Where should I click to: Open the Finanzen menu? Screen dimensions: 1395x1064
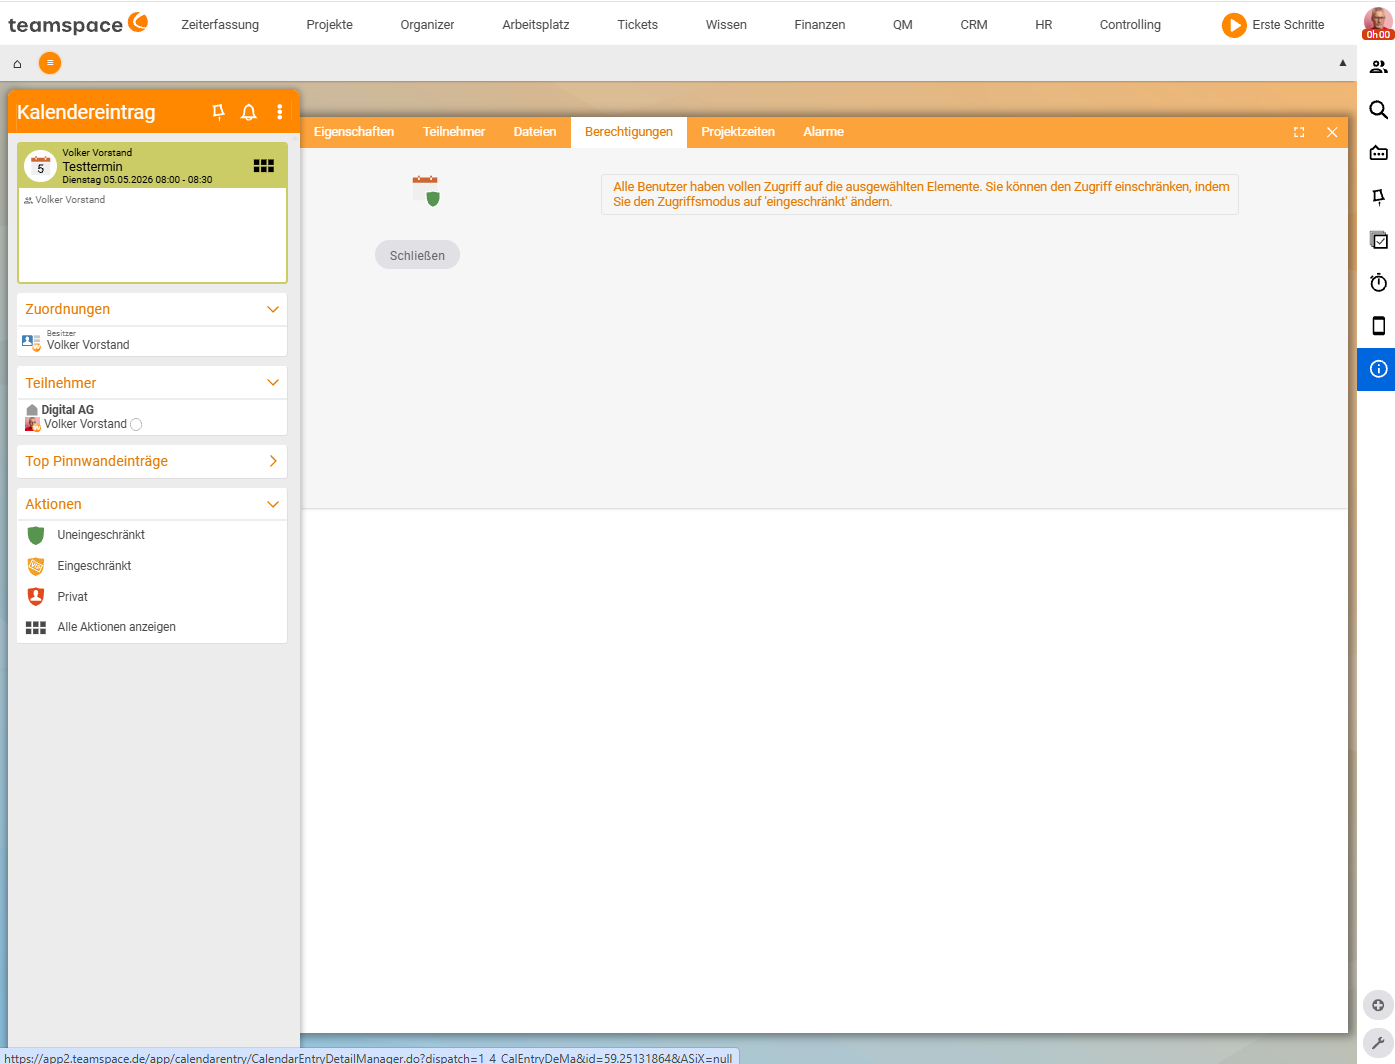pos(820,25)
